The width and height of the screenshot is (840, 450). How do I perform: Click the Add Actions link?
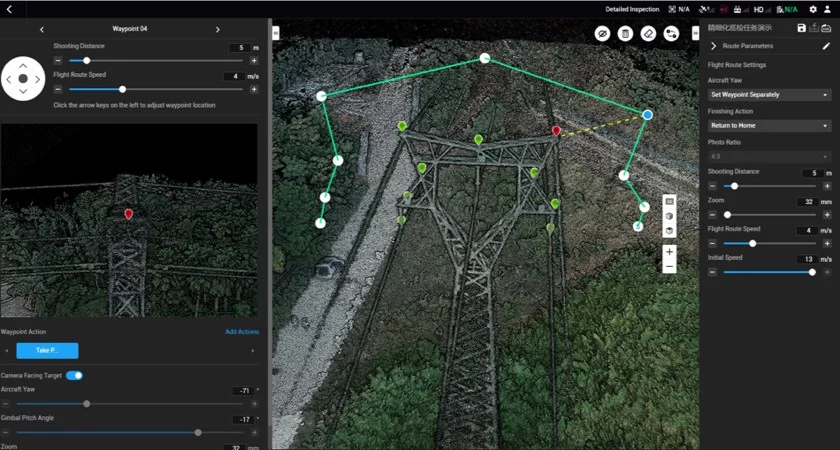coord(242,332)
